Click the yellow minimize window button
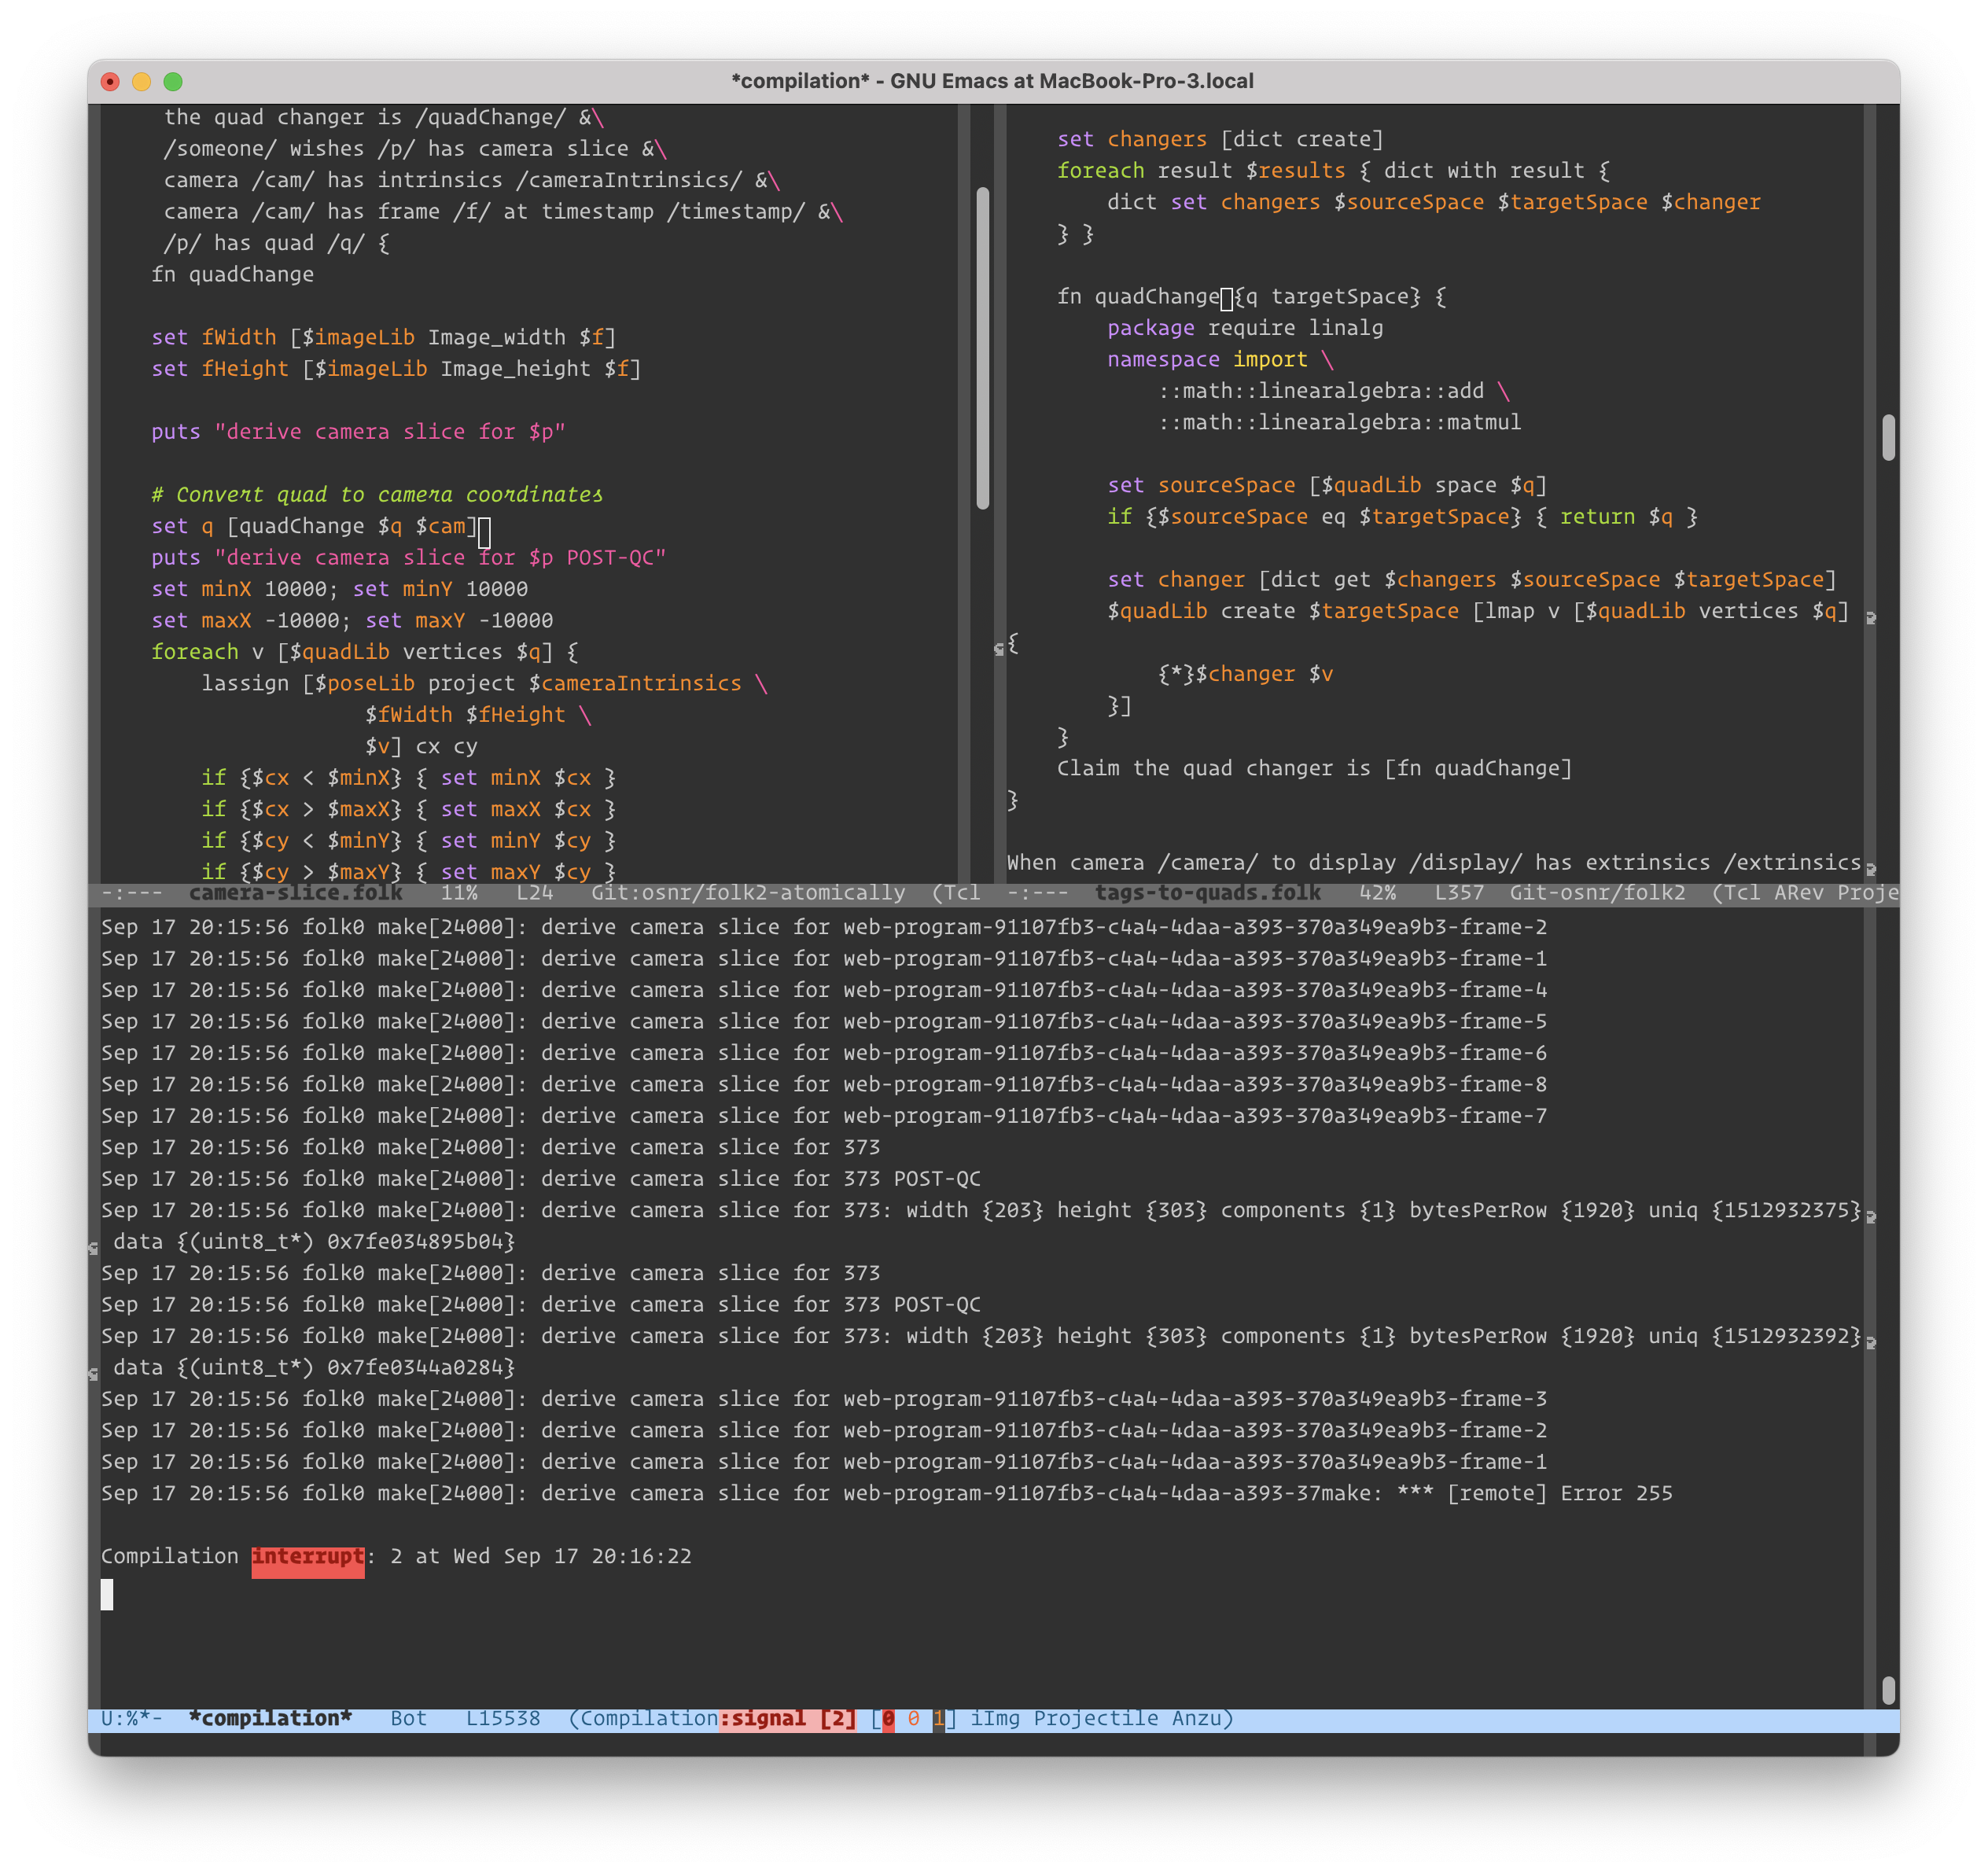This screenshot has height=1873, width=1988. (x=142, y=81)
